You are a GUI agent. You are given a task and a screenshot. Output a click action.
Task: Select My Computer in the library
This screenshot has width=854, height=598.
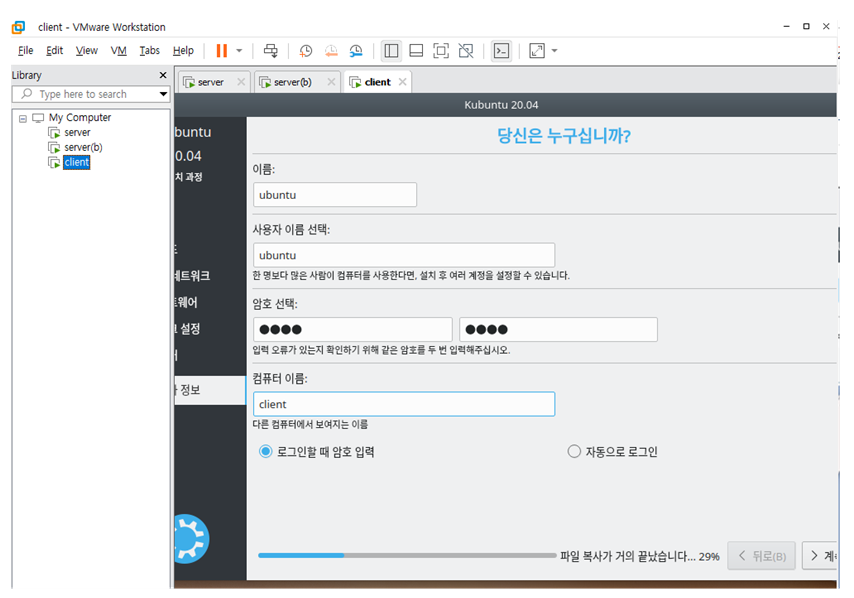click(80, 118)
